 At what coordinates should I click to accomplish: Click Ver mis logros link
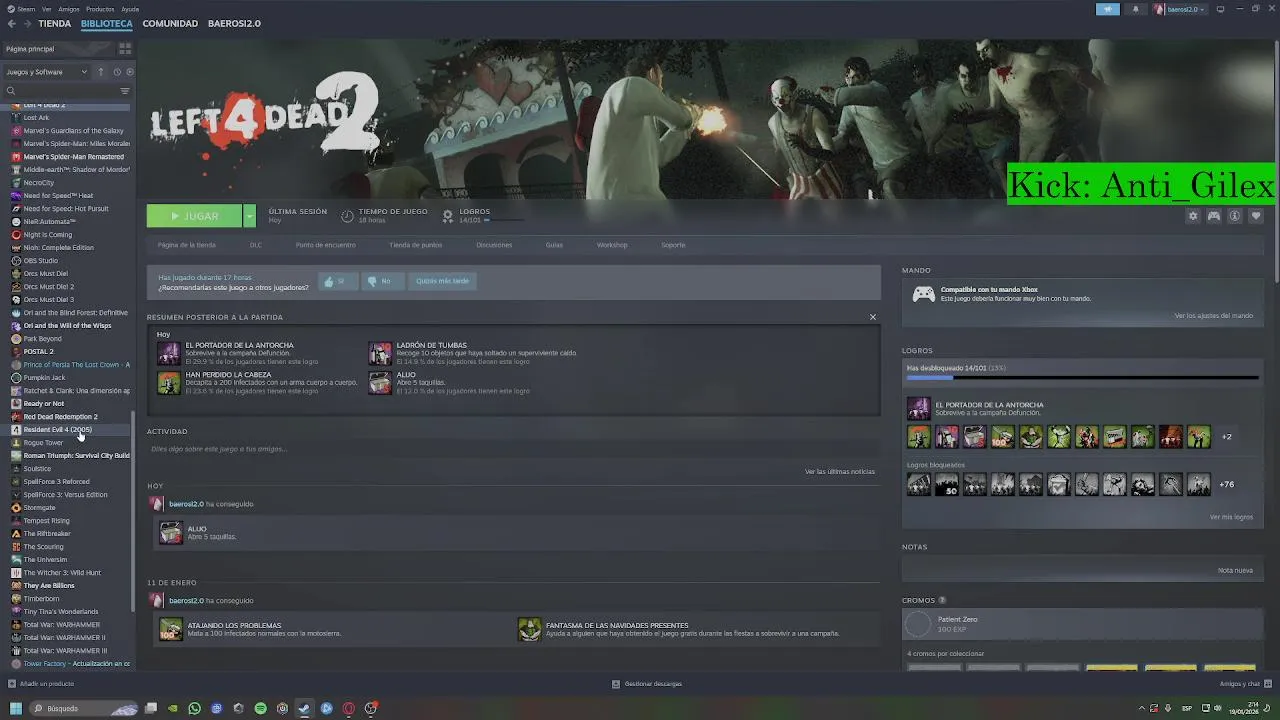[x=1231, y=517]
